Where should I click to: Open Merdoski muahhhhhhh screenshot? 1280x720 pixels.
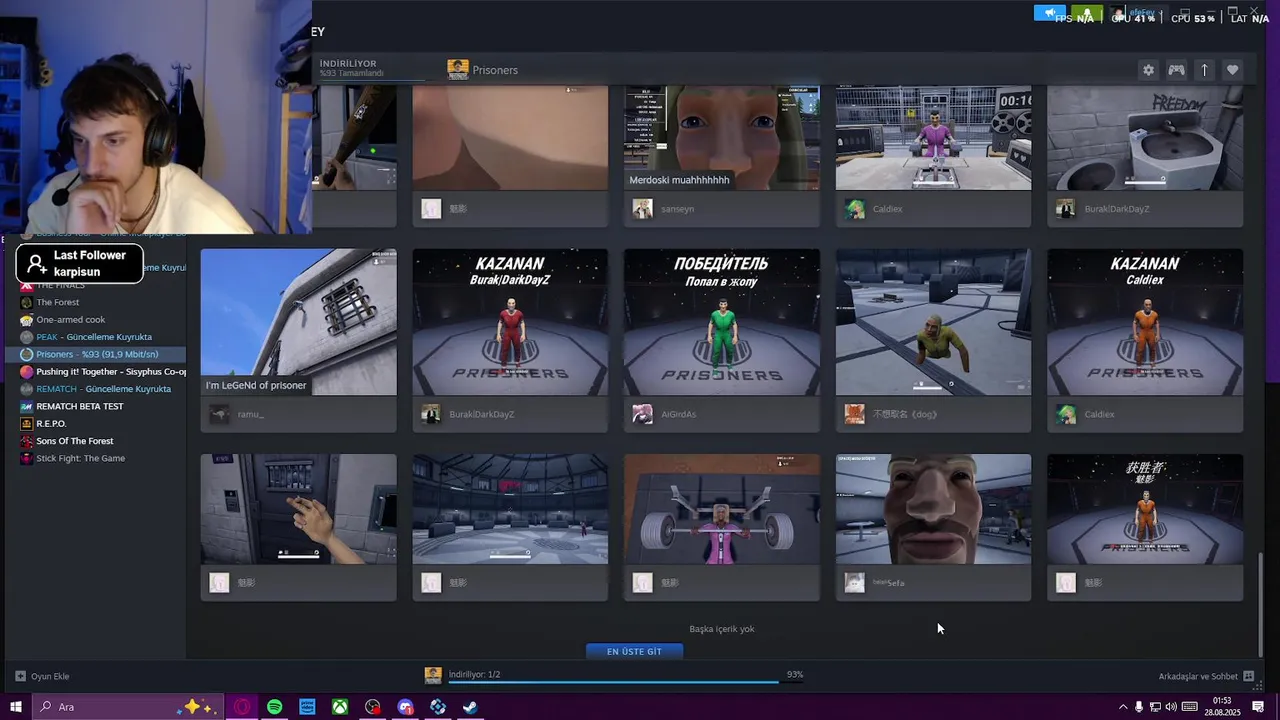click(x=721, y=138)
